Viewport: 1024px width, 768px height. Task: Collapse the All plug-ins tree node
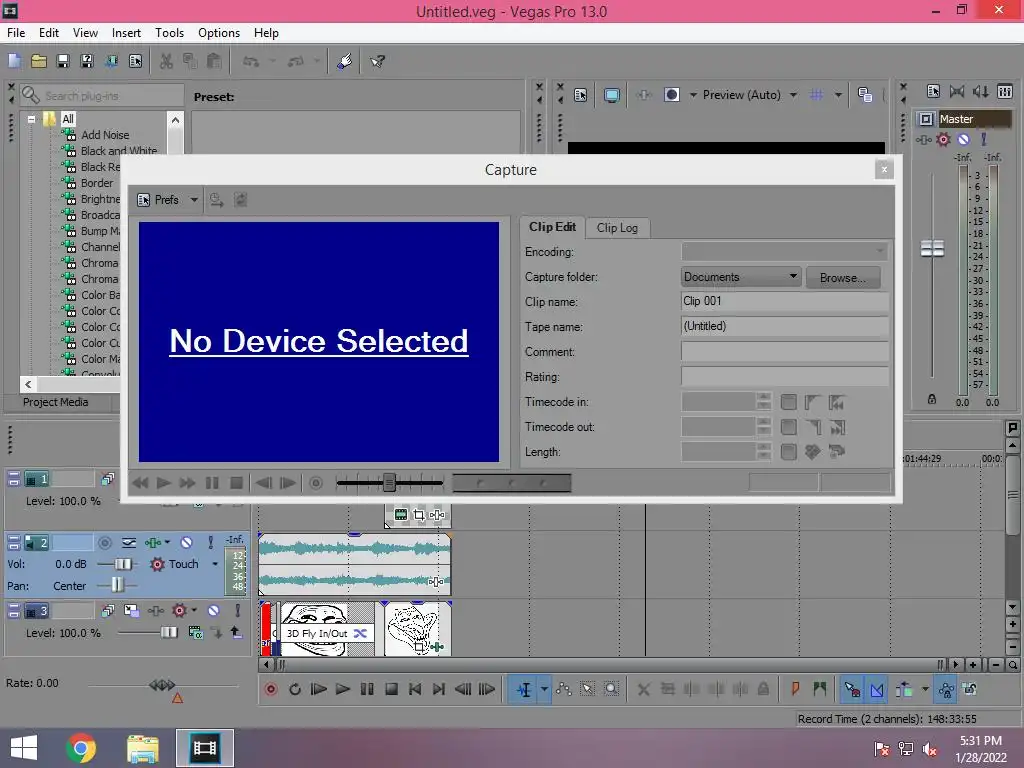tap(31, 120)
